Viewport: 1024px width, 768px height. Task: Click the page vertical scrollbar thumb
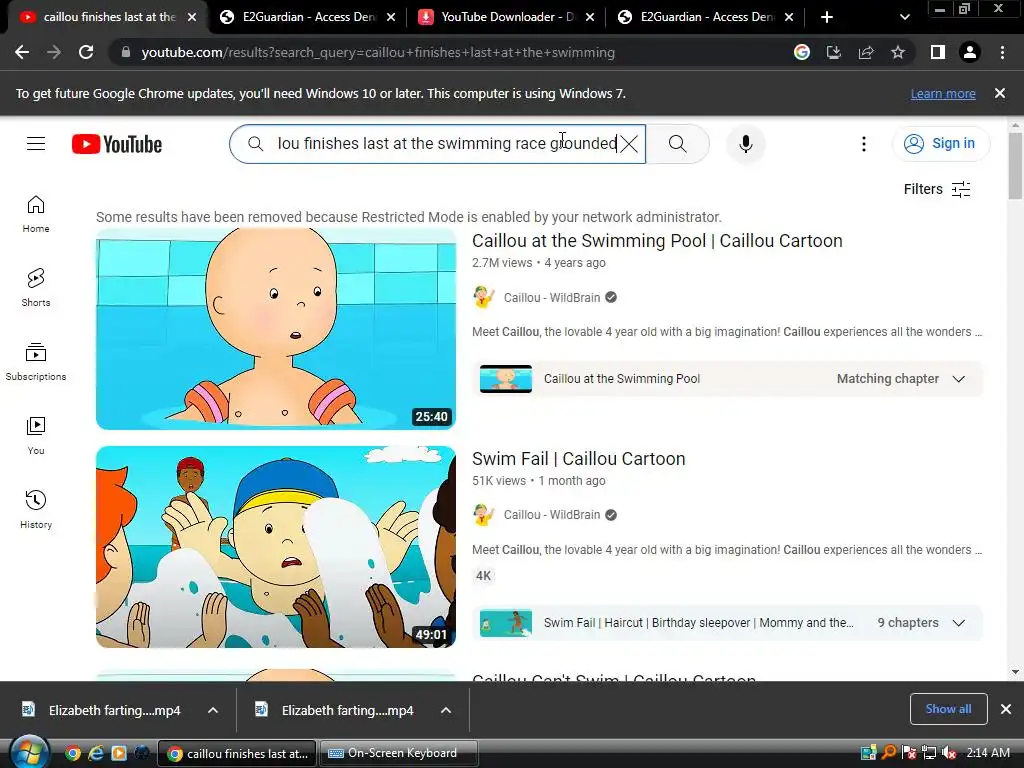pos(1015,167)
